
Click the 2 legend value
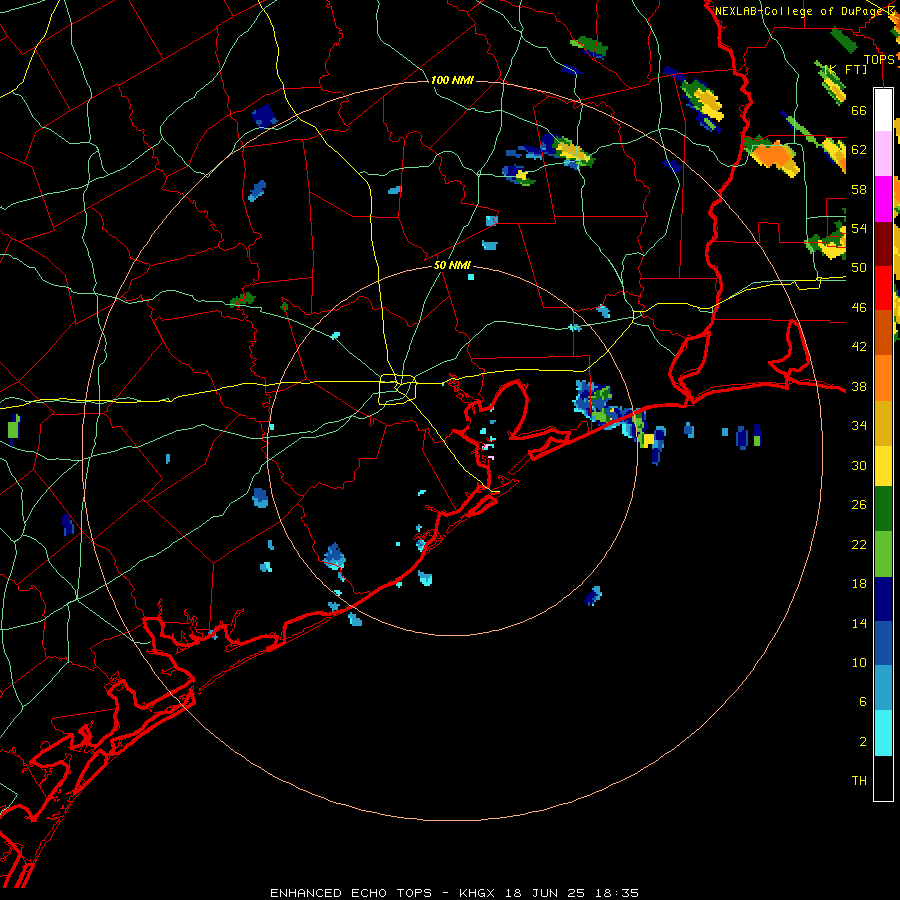(x=862, y=742)
